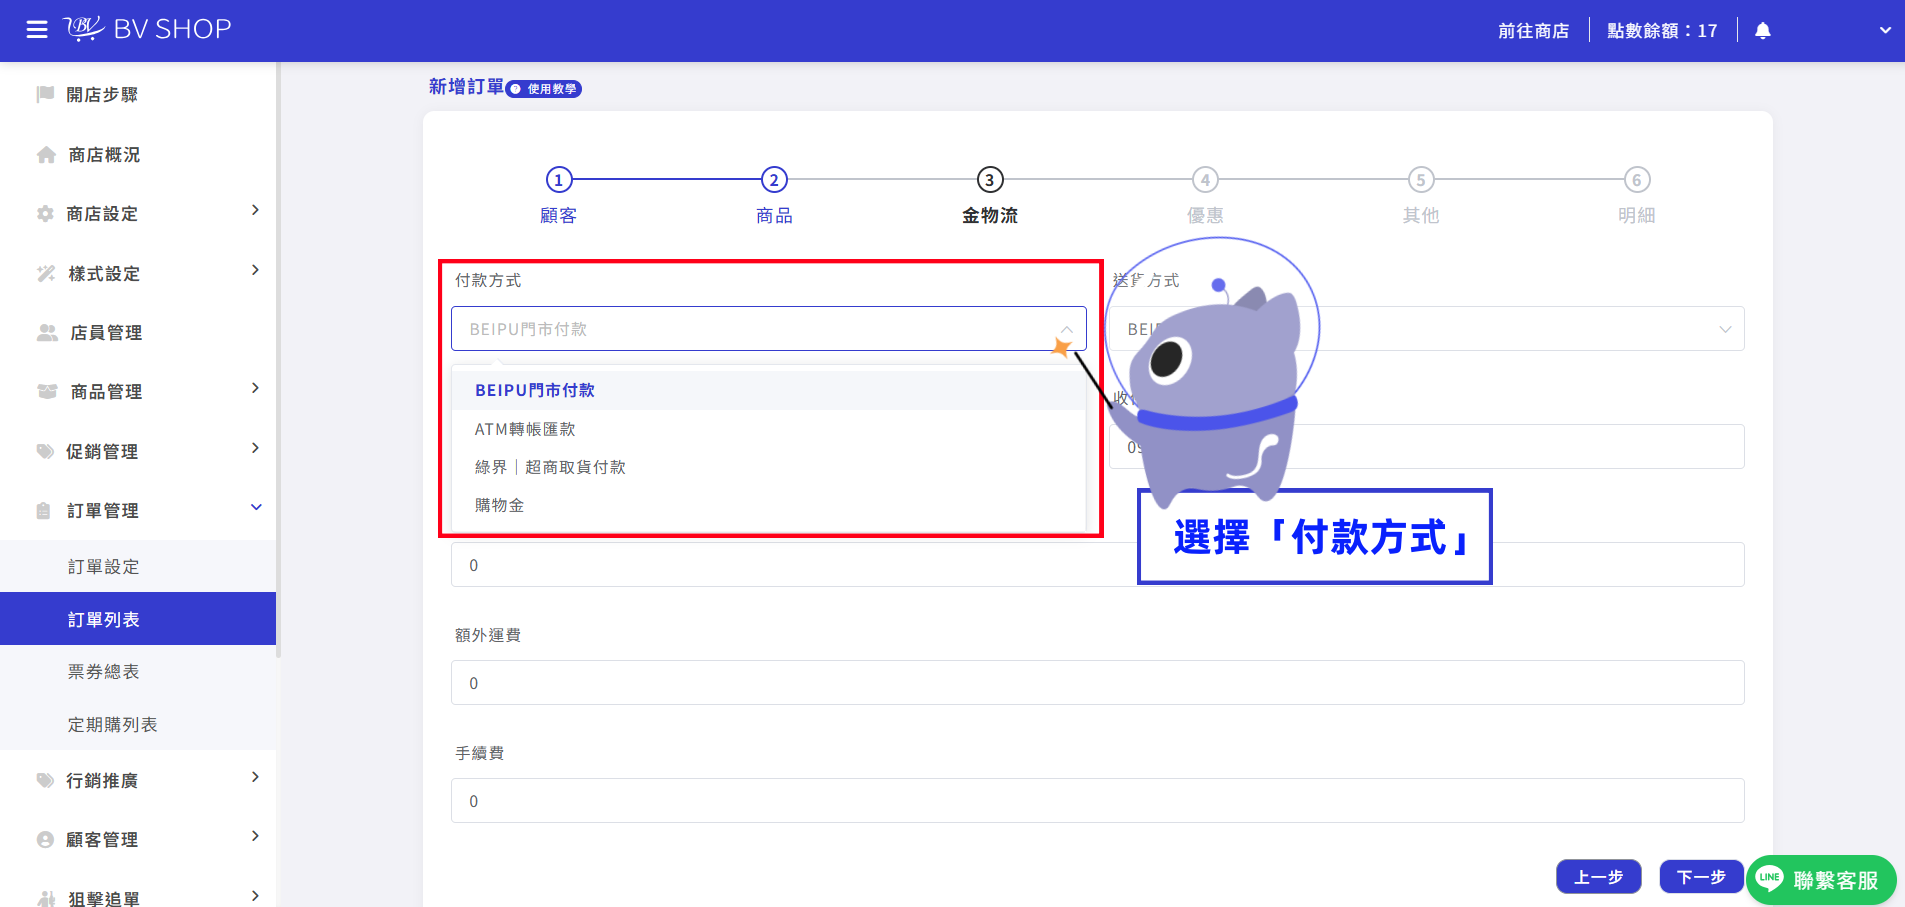This screenshot has height=907, width=1905.
Task: Click the 訂單管理 clipboard icon
Action: (43, 511)
